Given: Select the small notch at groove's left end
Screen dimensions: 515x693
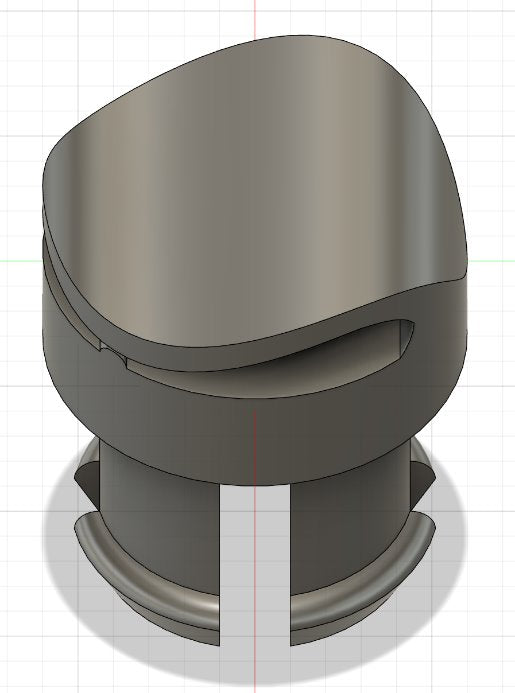Looking at the screenshot, I should click(113, 354).
